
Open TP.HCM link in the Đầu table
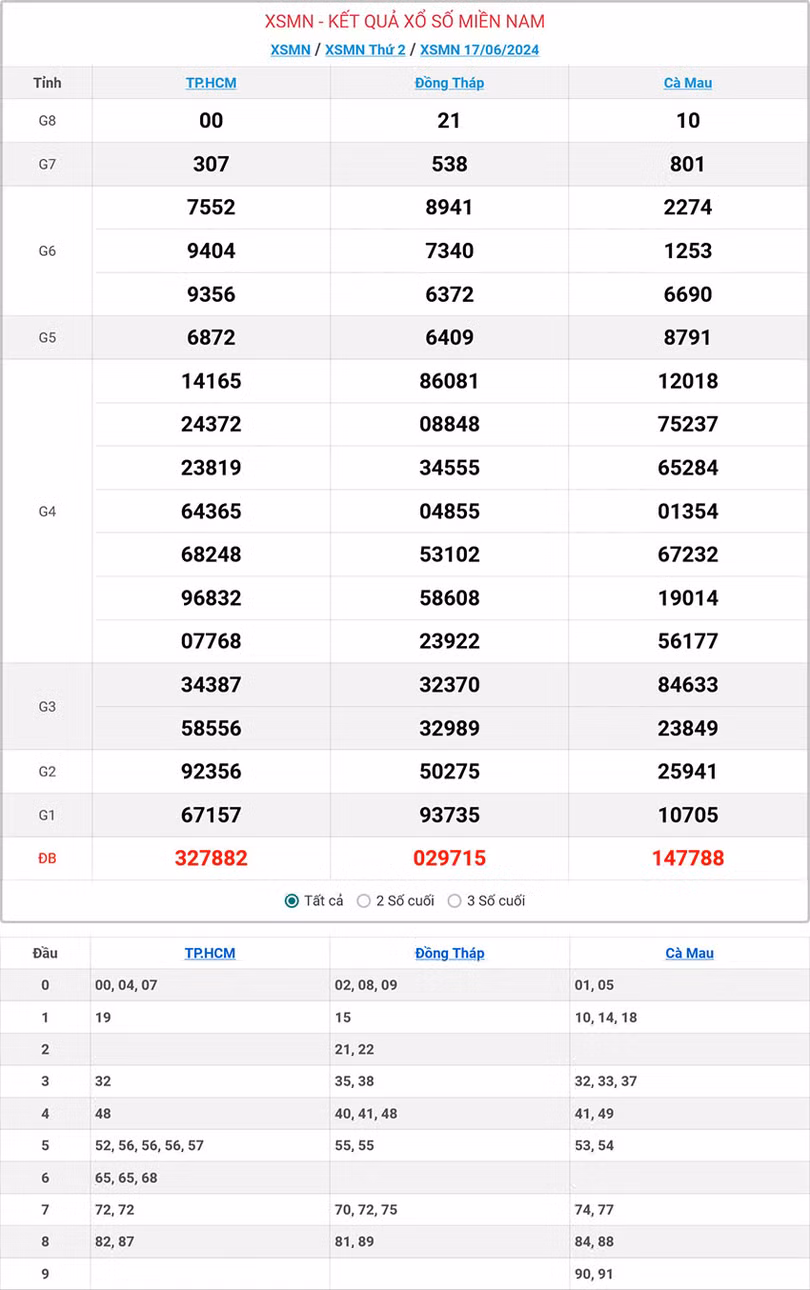[x=210, y=953]
